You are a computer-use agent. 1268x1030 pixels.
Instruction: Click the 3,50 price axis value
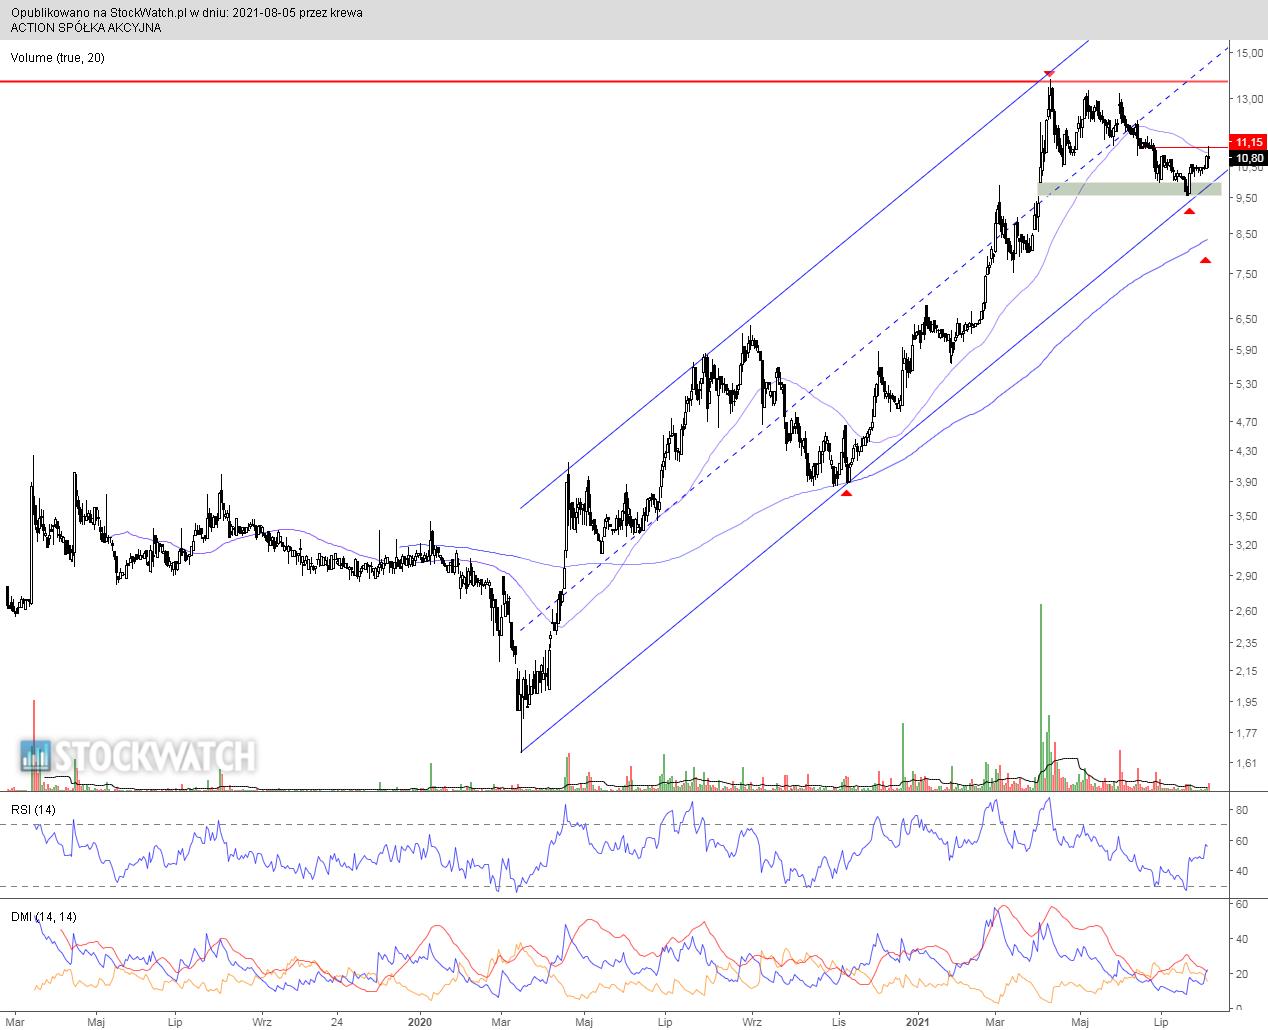(x=1249, y=516)
